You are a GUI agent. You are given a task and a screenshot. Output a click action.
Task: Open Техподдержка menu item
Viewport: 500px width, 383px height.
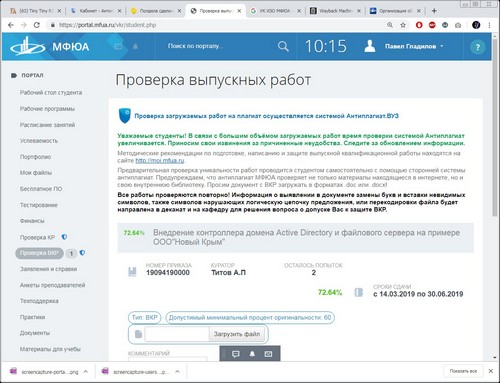(39, 301)
